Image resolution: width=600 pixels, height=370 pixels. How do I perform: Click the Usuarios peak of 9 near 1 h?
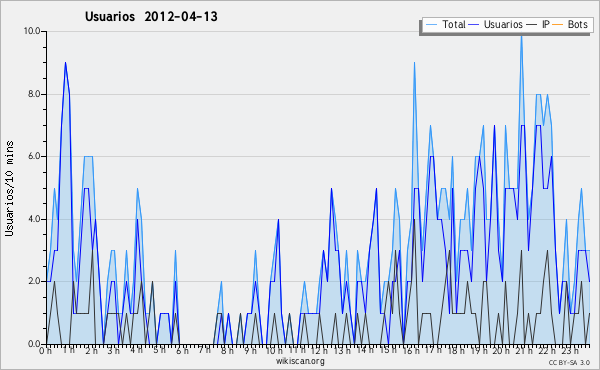65,63
